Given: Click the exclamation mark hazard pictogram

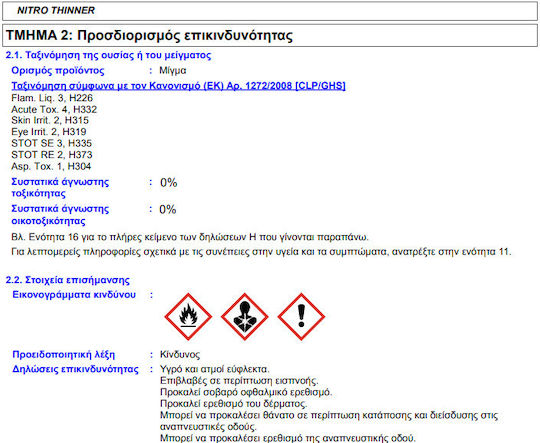Looking at the screenshot, I should pyautogui.click(x=301, y=317).
